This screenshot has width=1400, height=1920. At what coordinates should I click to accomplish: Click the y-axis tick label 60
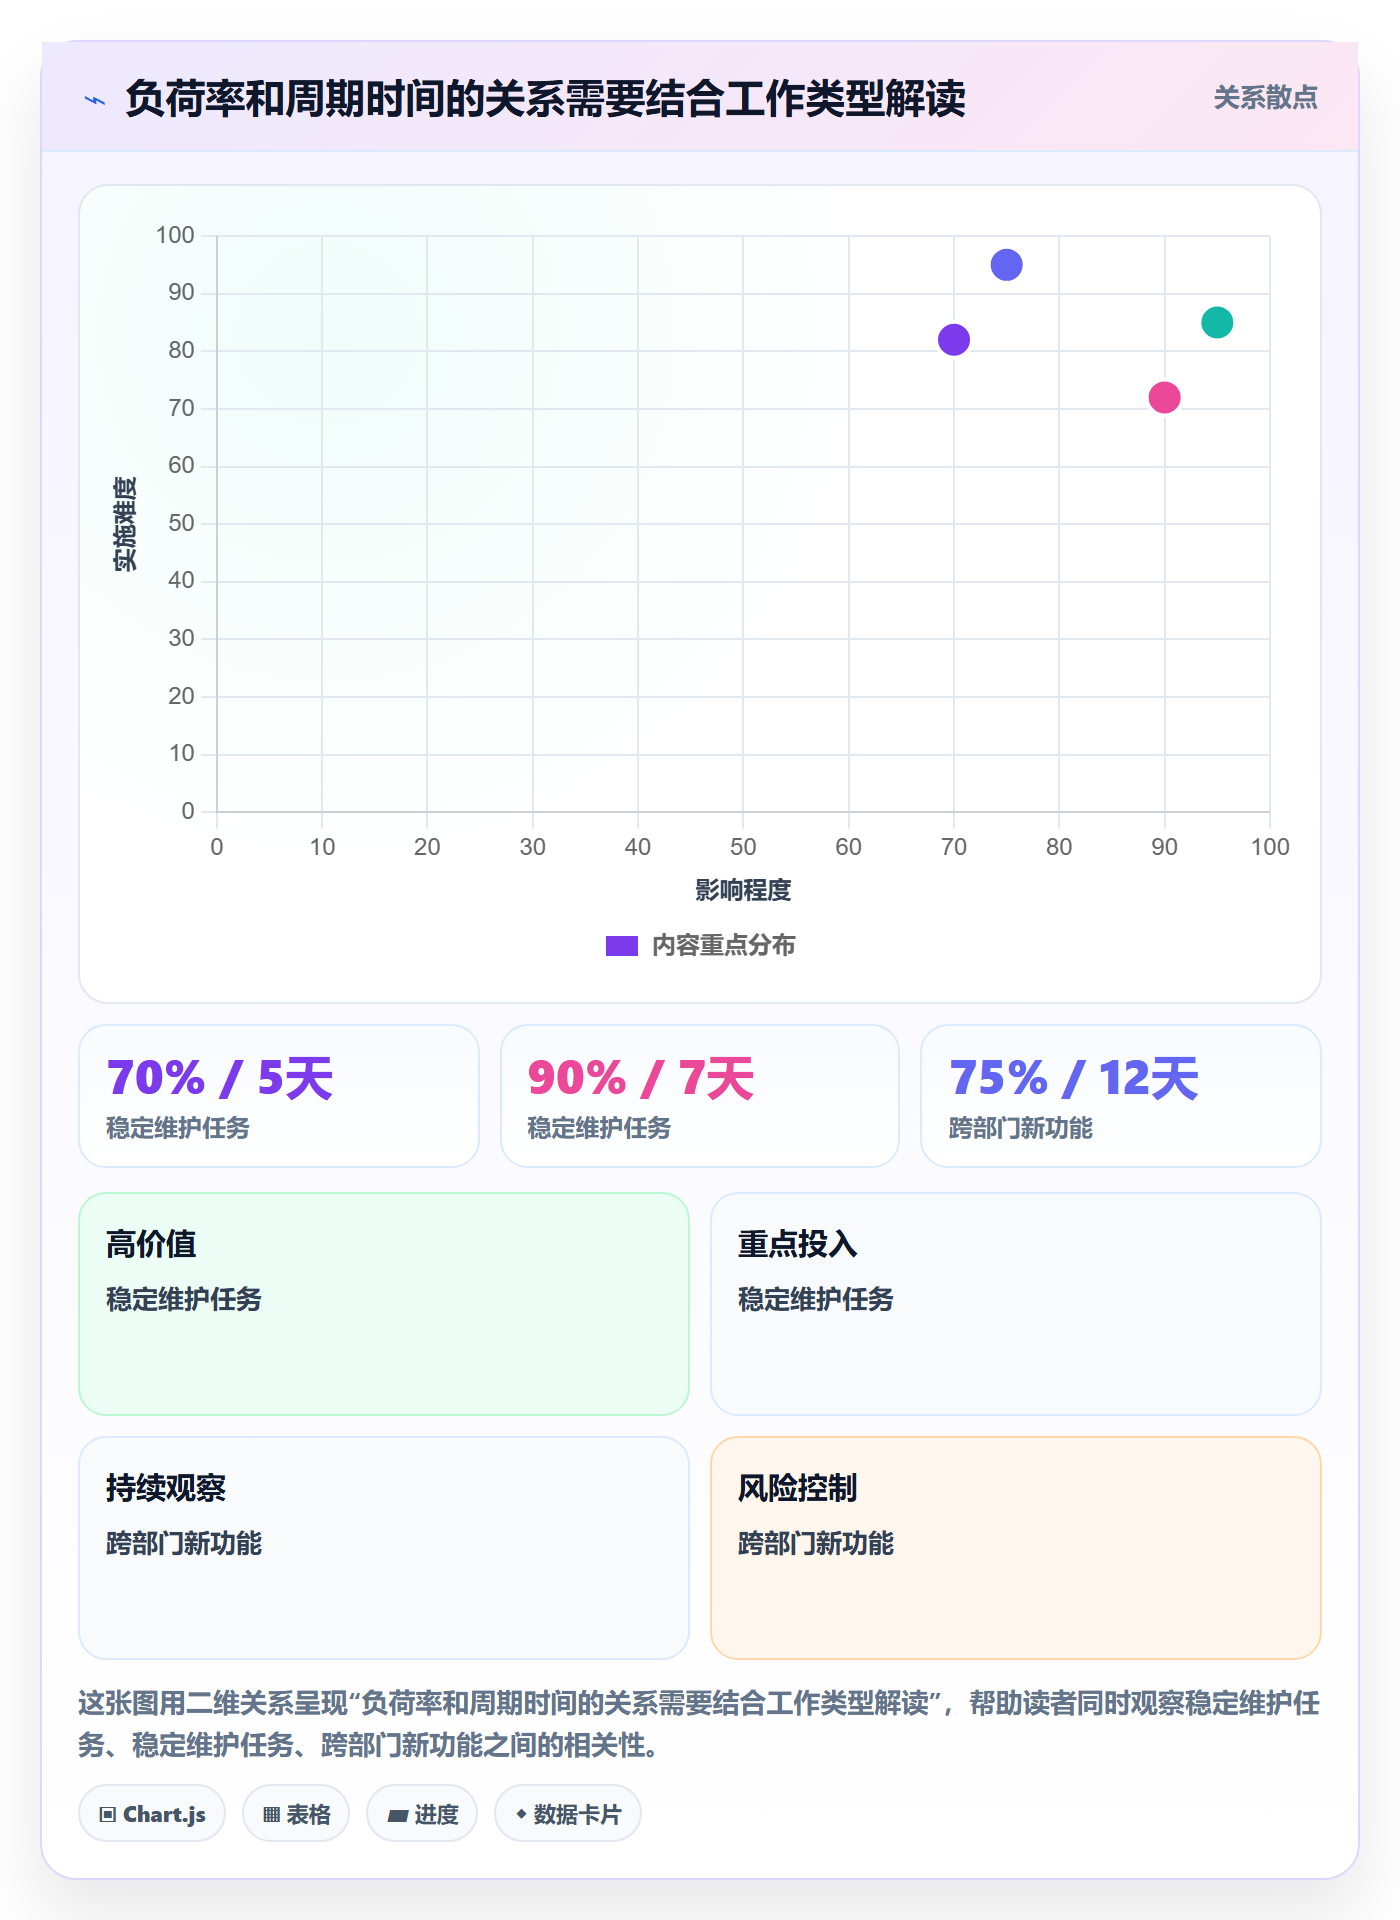pyautogui.click(x=181, y=465)
